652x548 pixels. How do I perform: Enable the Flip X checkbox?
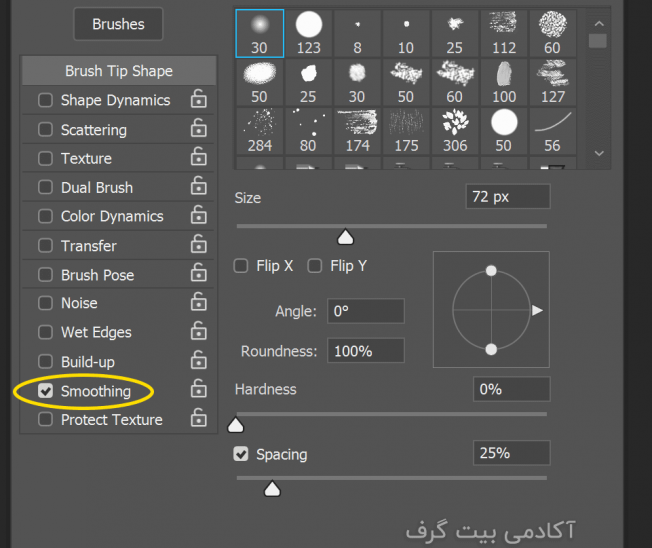(241, 266)
